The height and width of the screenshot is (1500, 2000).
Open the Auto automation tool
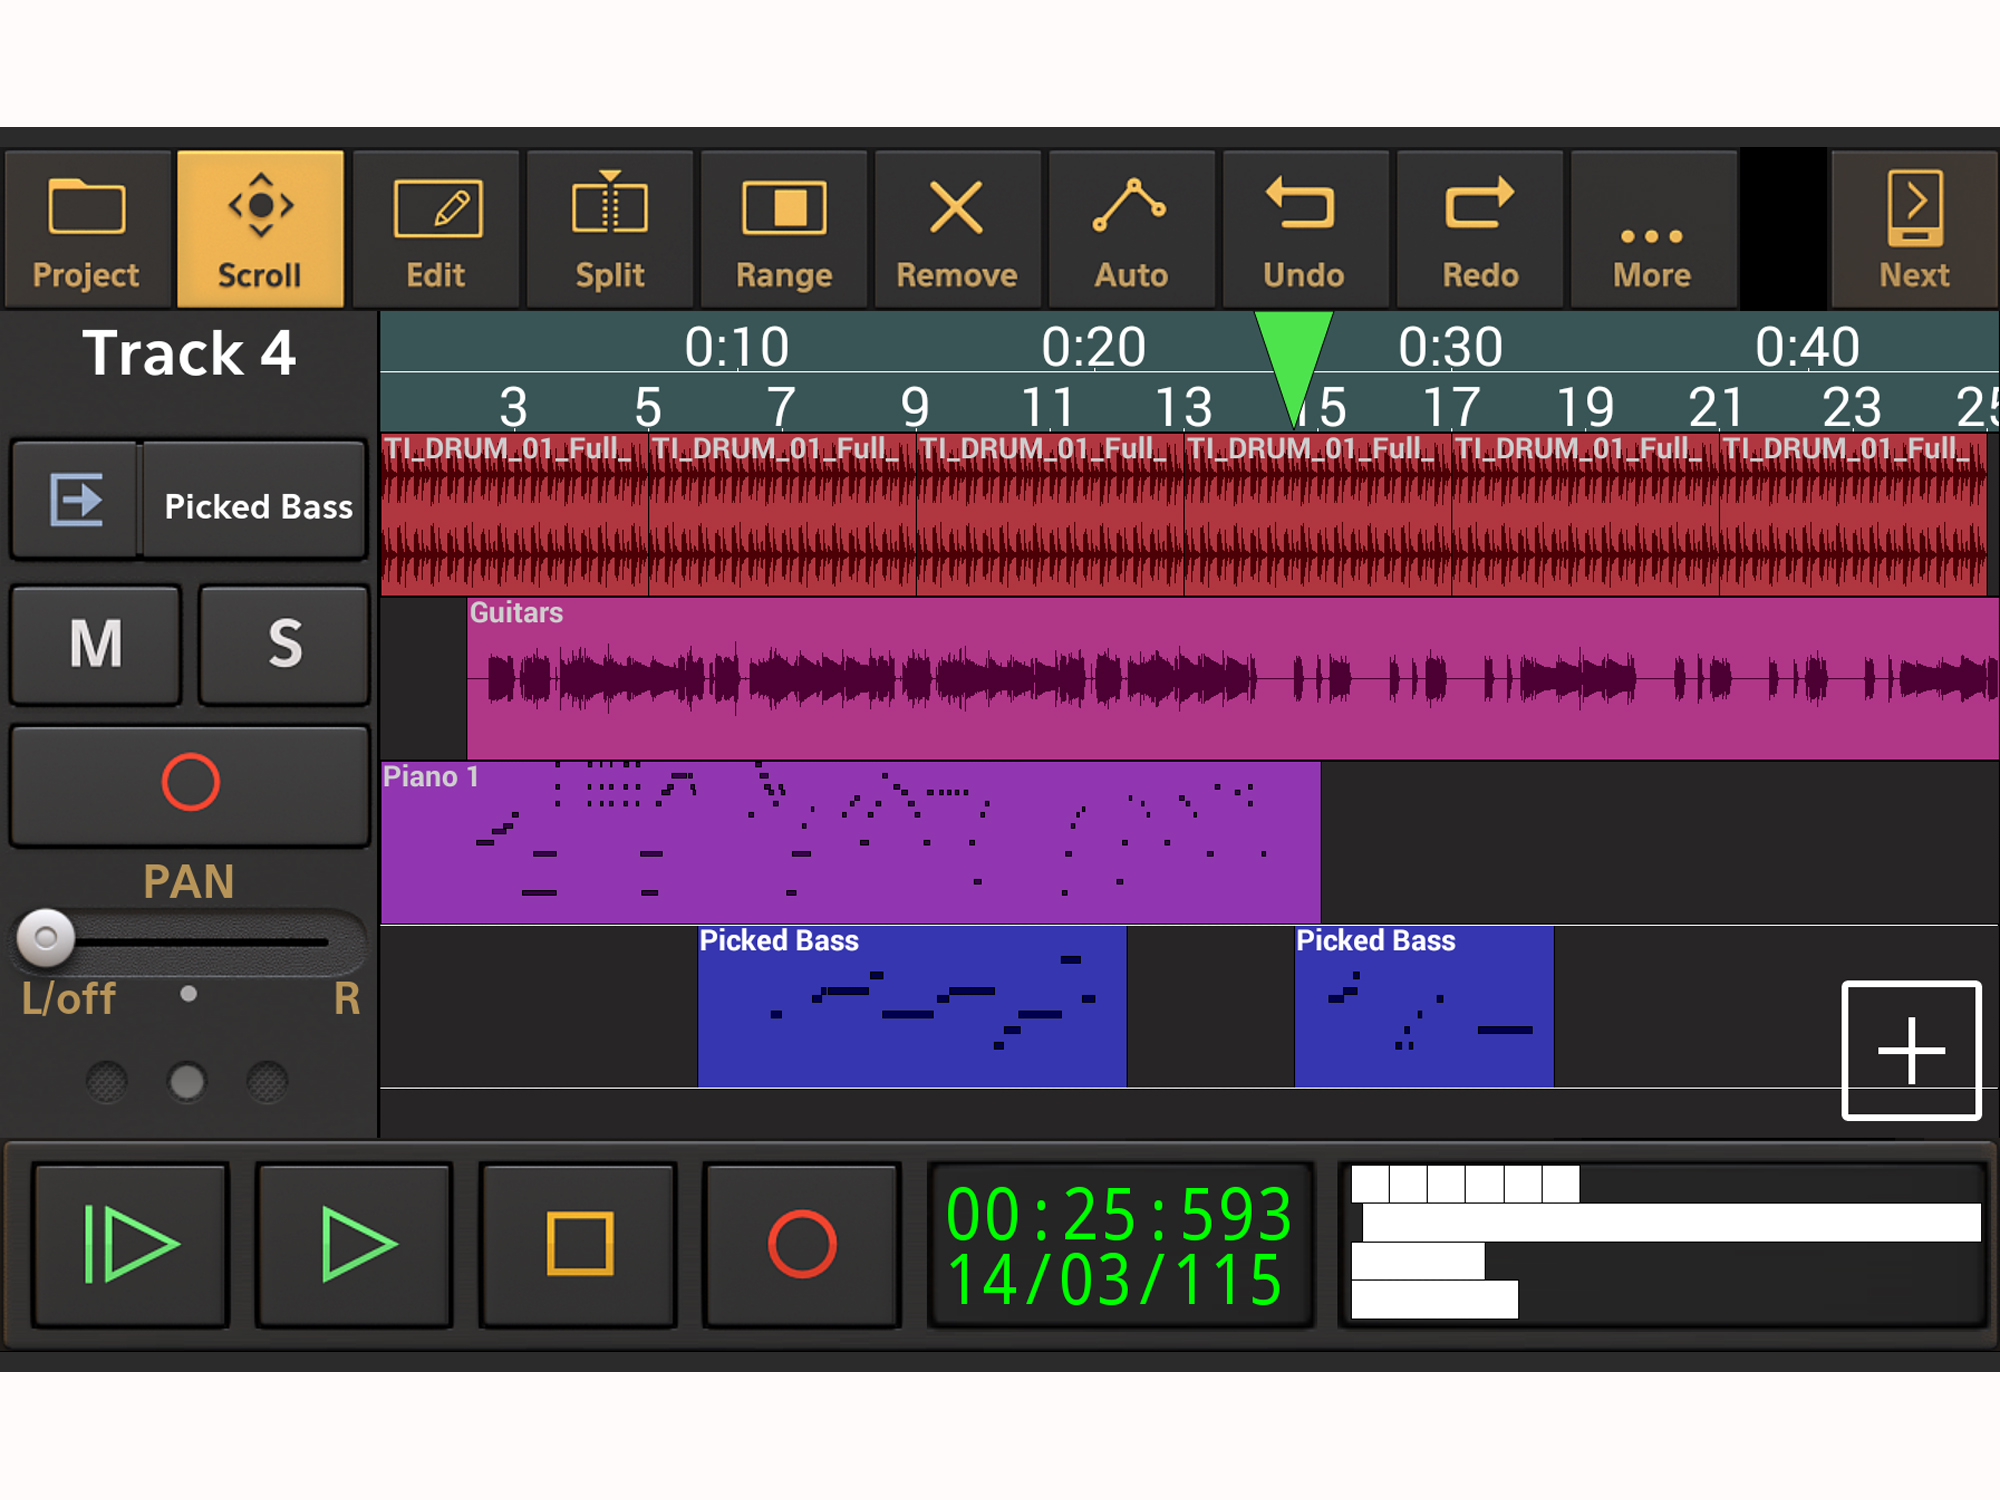pyautogui.click(x=1131, y=229)
